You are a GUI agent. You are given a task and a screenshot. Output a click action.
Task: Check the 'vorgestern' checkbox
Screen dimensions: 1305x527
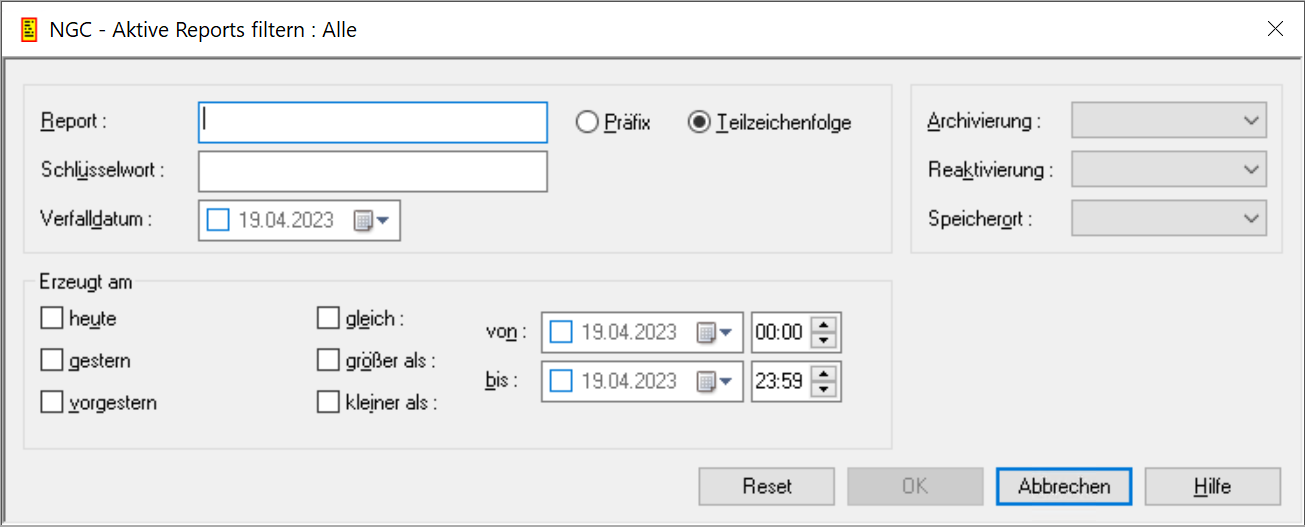51,403
